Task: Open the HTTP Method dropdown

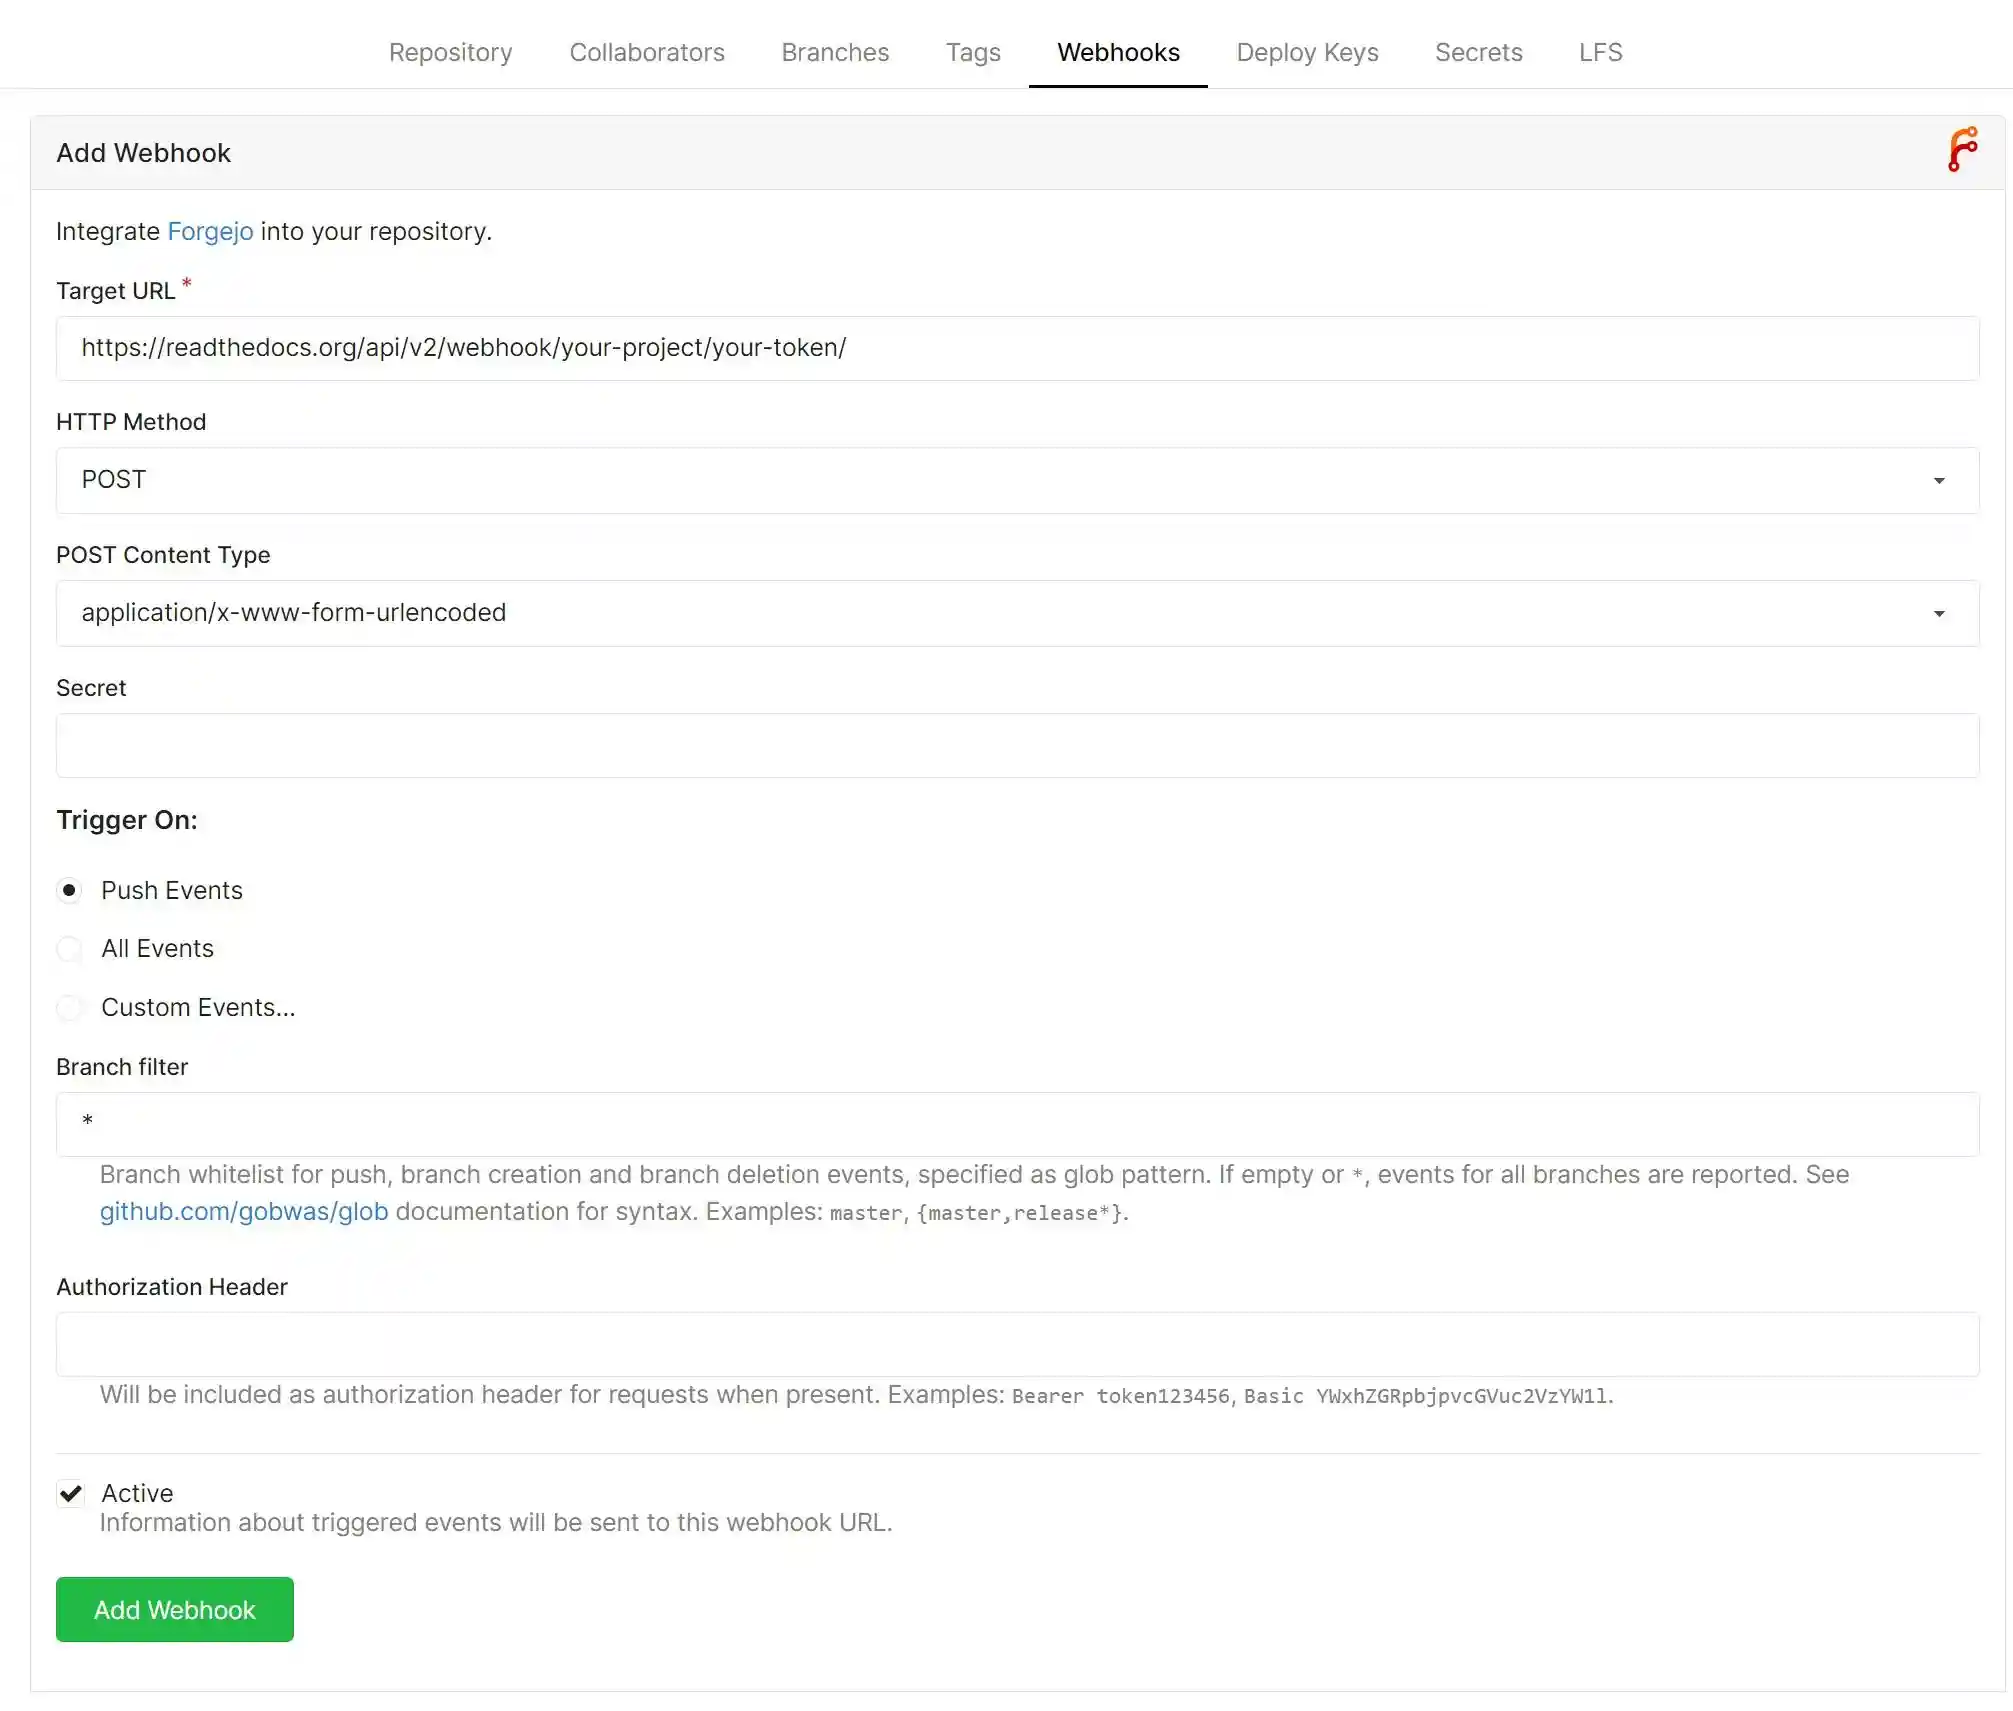Action: [1016, 480]
